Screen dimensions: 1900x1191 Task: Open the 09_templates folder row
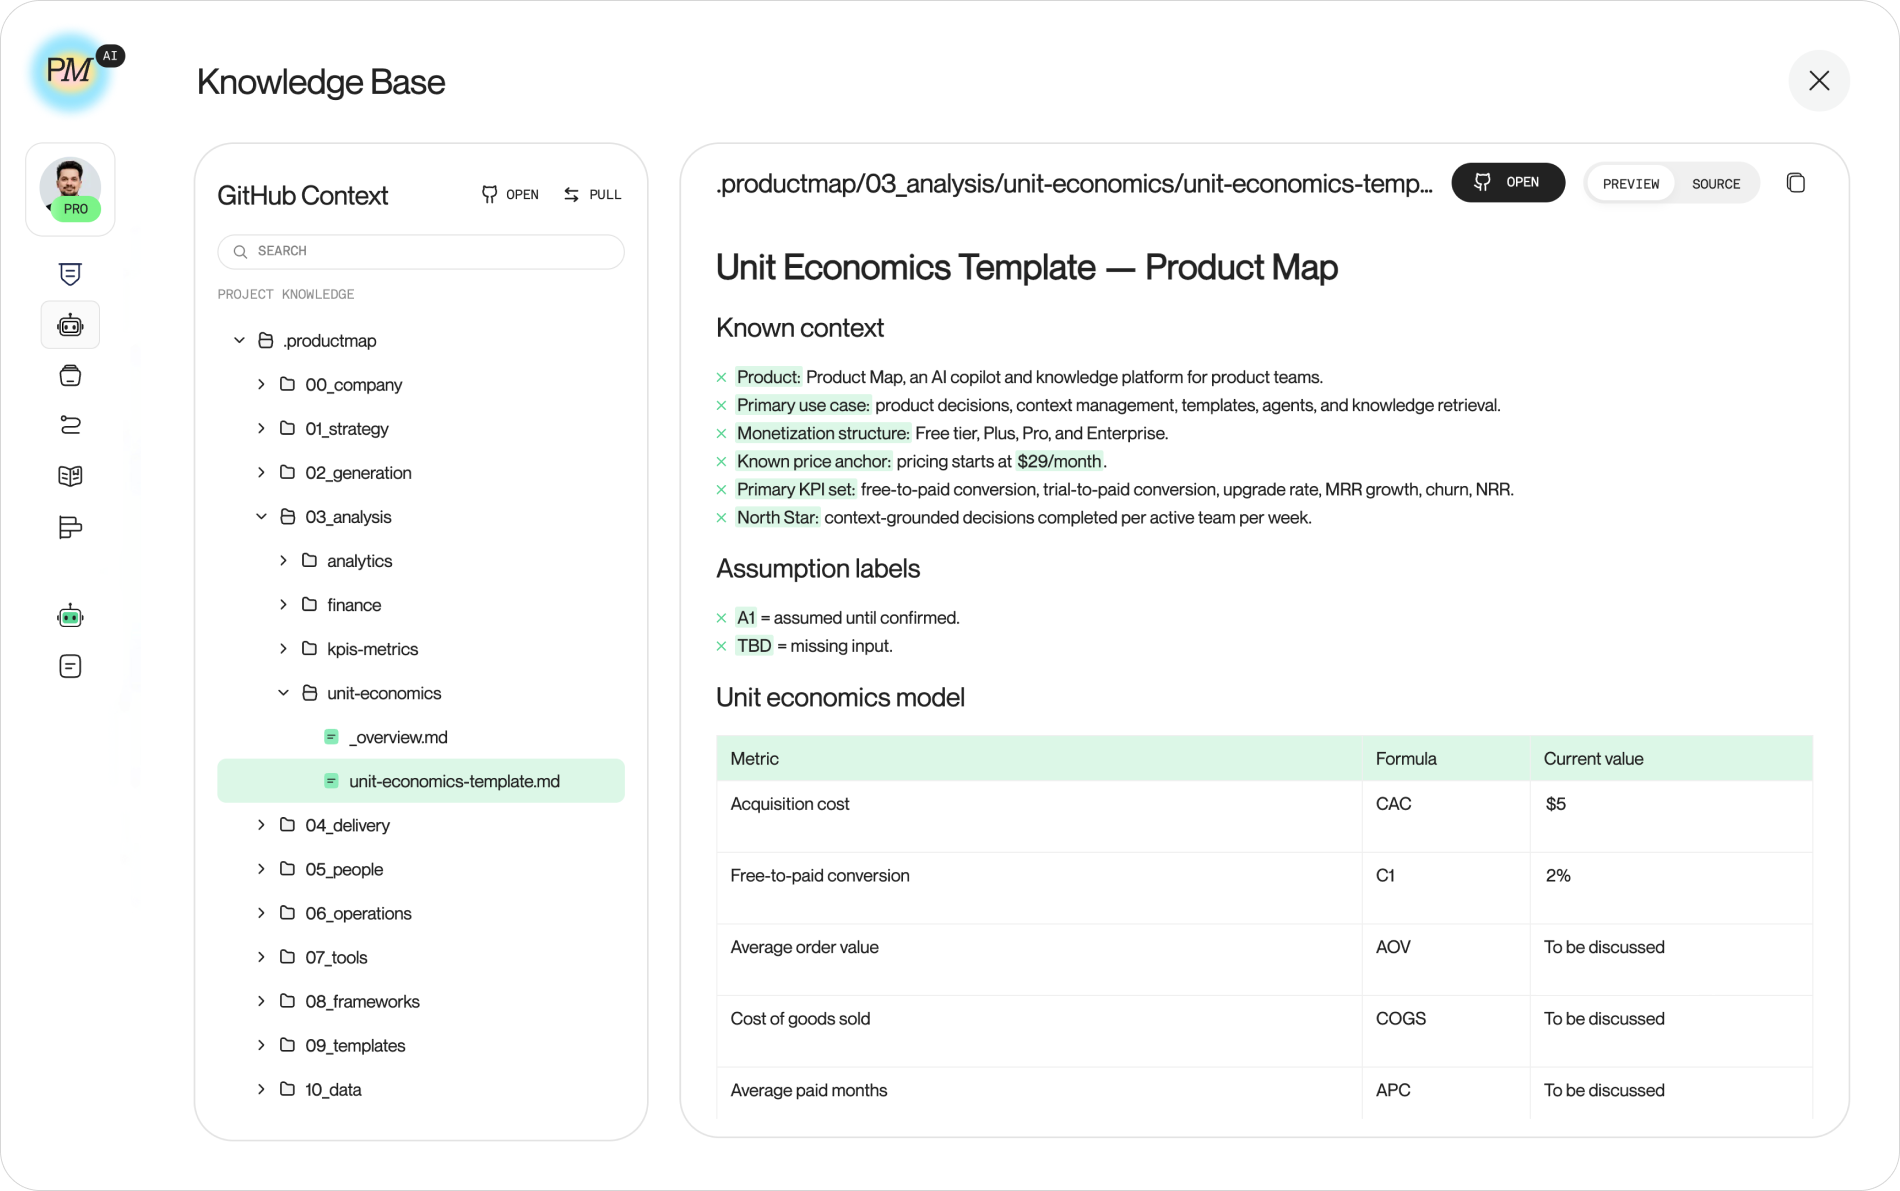pos(421,1045)
